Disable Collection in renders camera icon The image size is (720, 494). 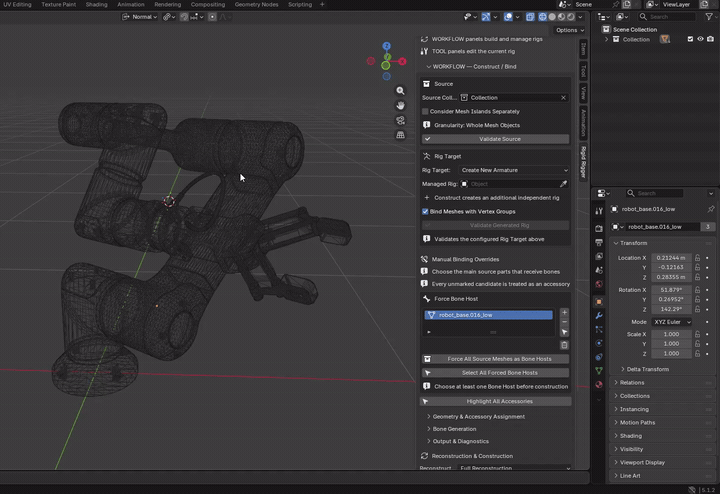710,39
